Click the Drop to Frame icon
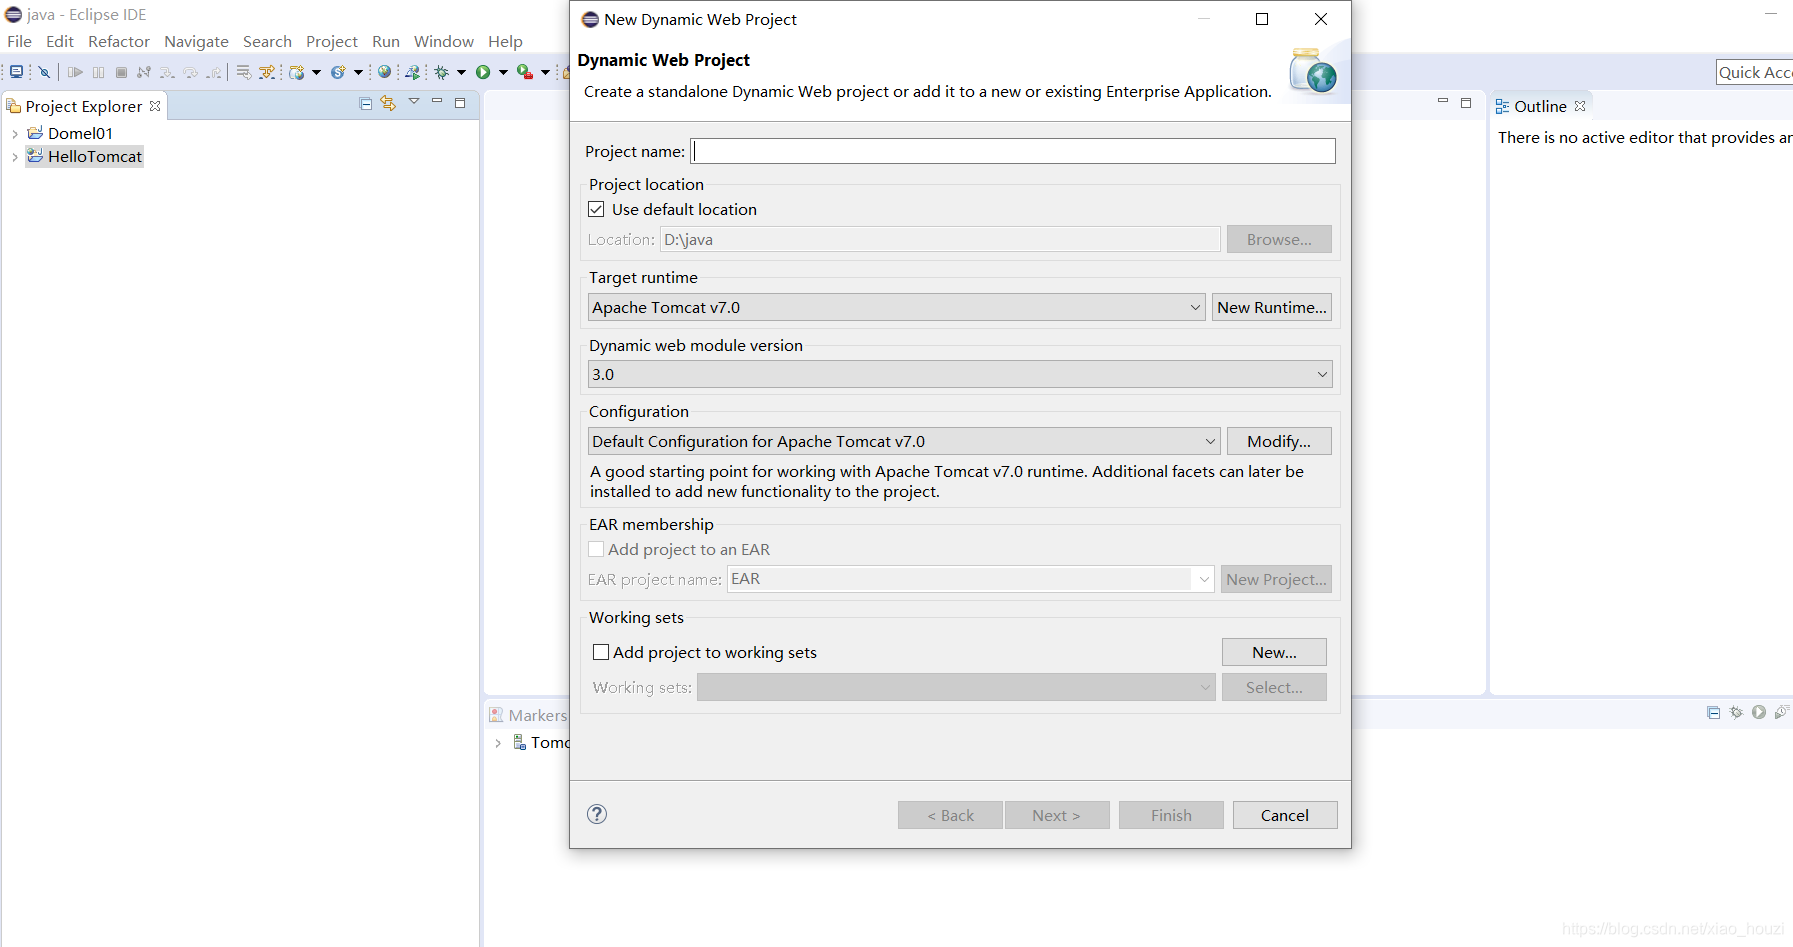Image resolution: width=1793 pixels, height=947 pixels. (x=244, y=72)
